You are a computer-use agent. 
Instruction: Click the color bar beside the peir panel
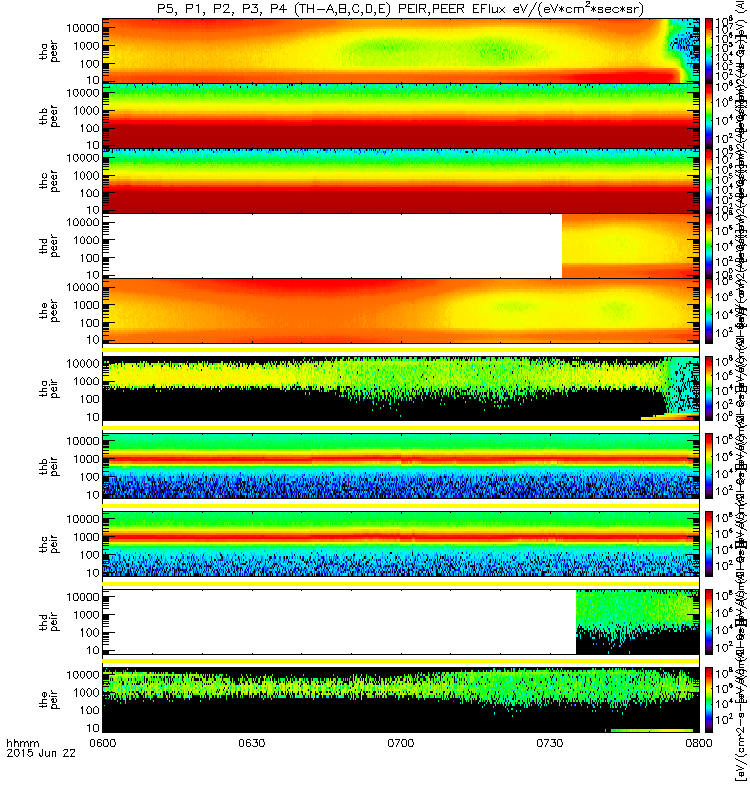[x=709, y=700]
